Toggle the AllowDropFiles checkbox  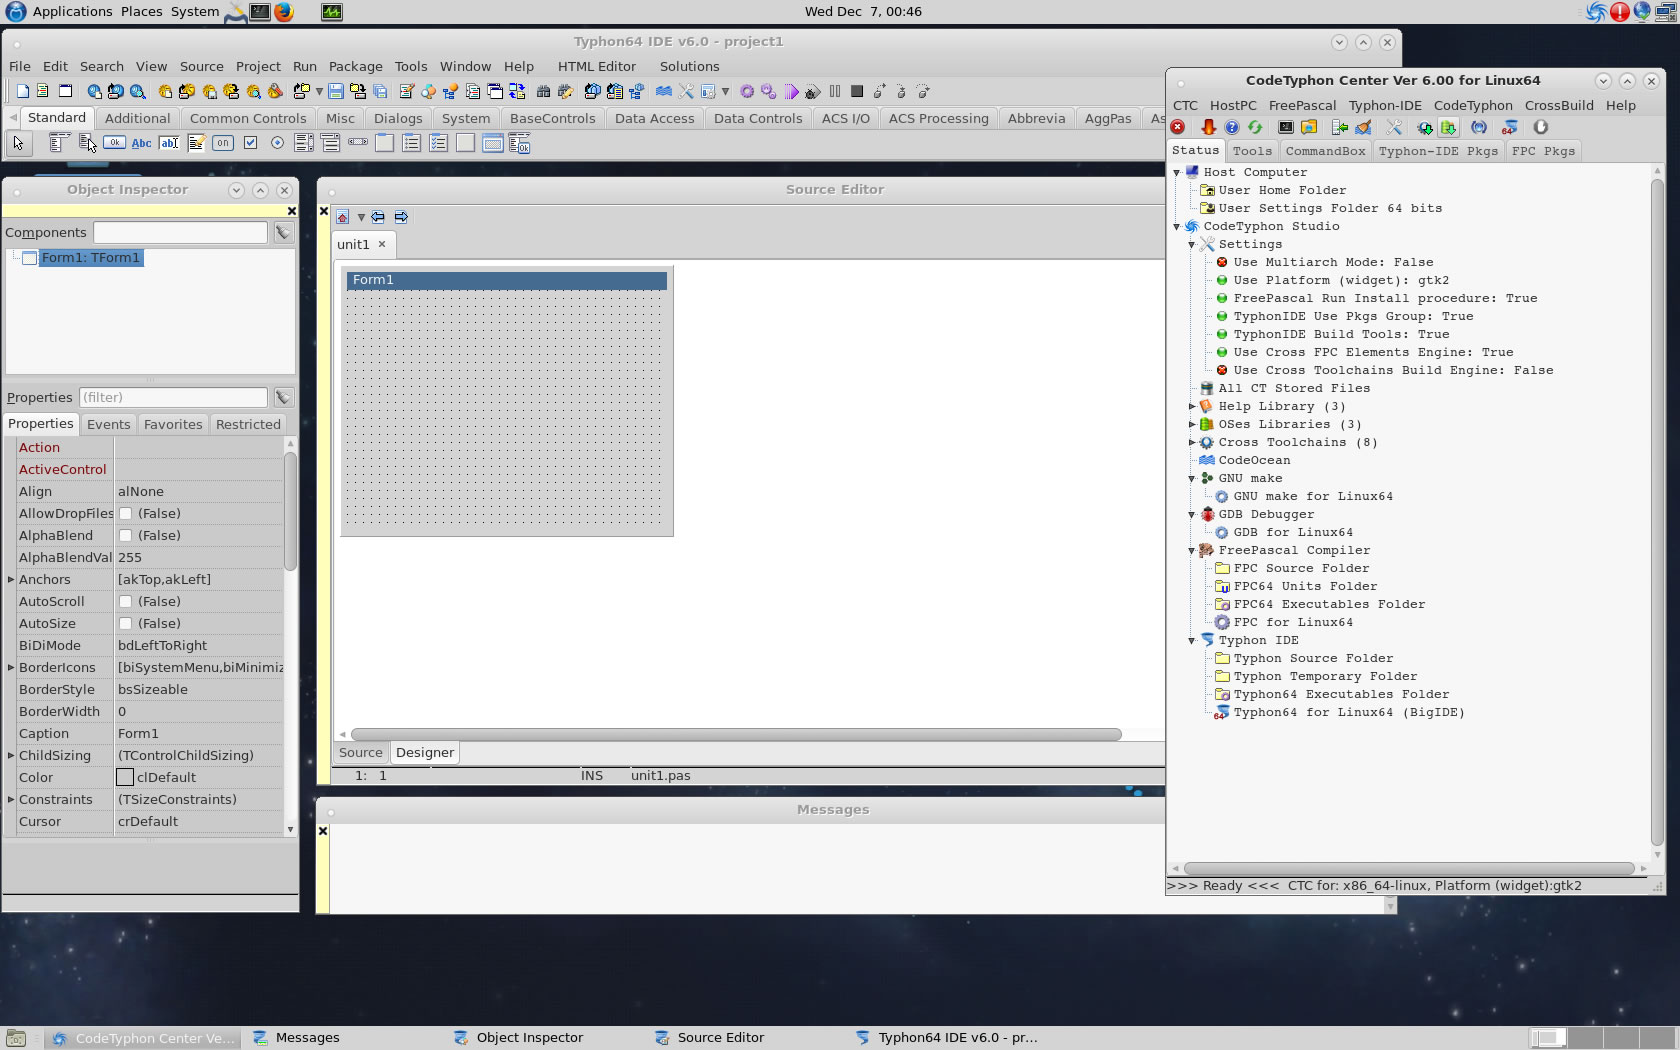126,513
